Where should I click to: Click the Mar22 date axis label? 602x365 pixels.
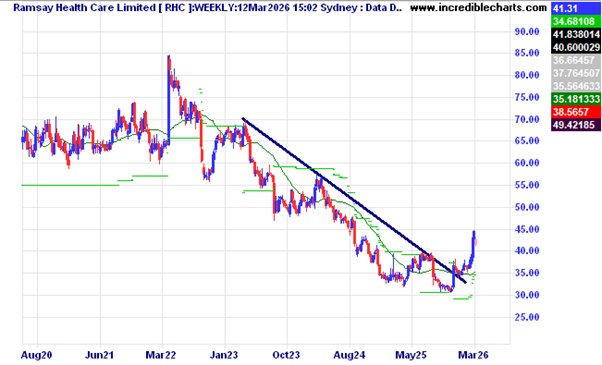161,355
